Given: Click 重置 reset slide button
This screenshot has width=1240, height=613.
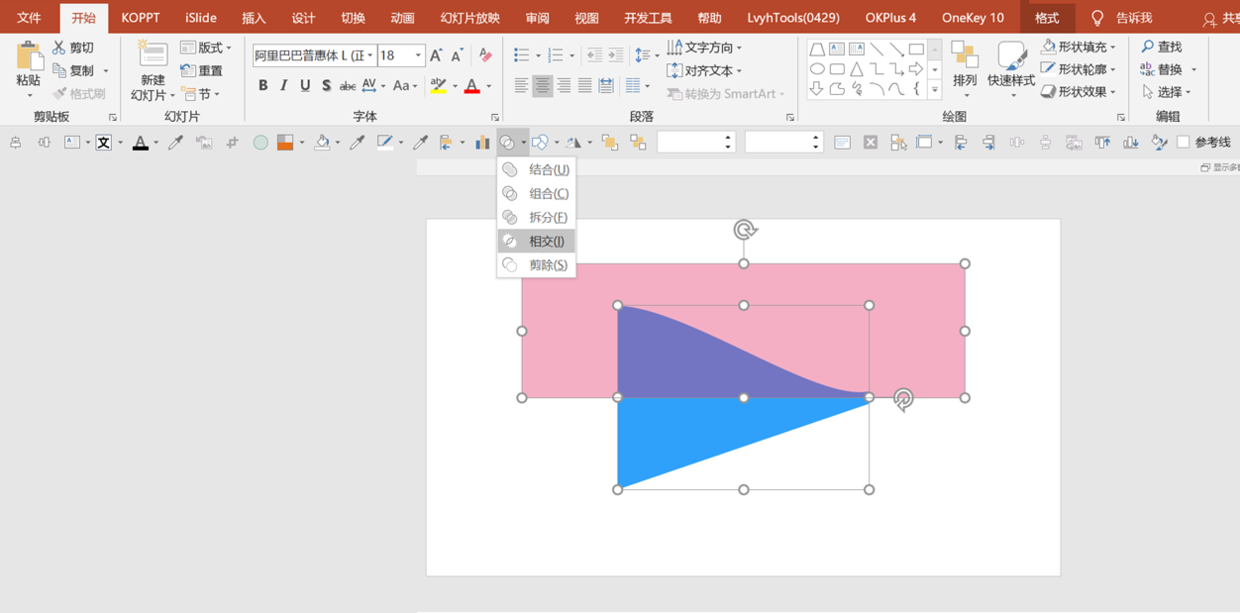Looking at the screenshot, I should tap(202, 70).
